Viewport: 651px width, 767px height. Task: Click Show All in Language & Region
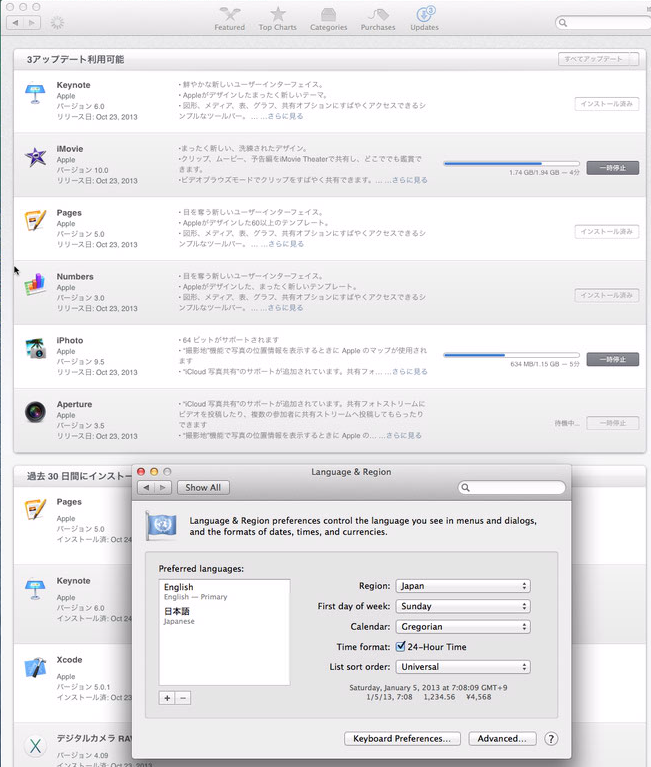coord(203,488)
